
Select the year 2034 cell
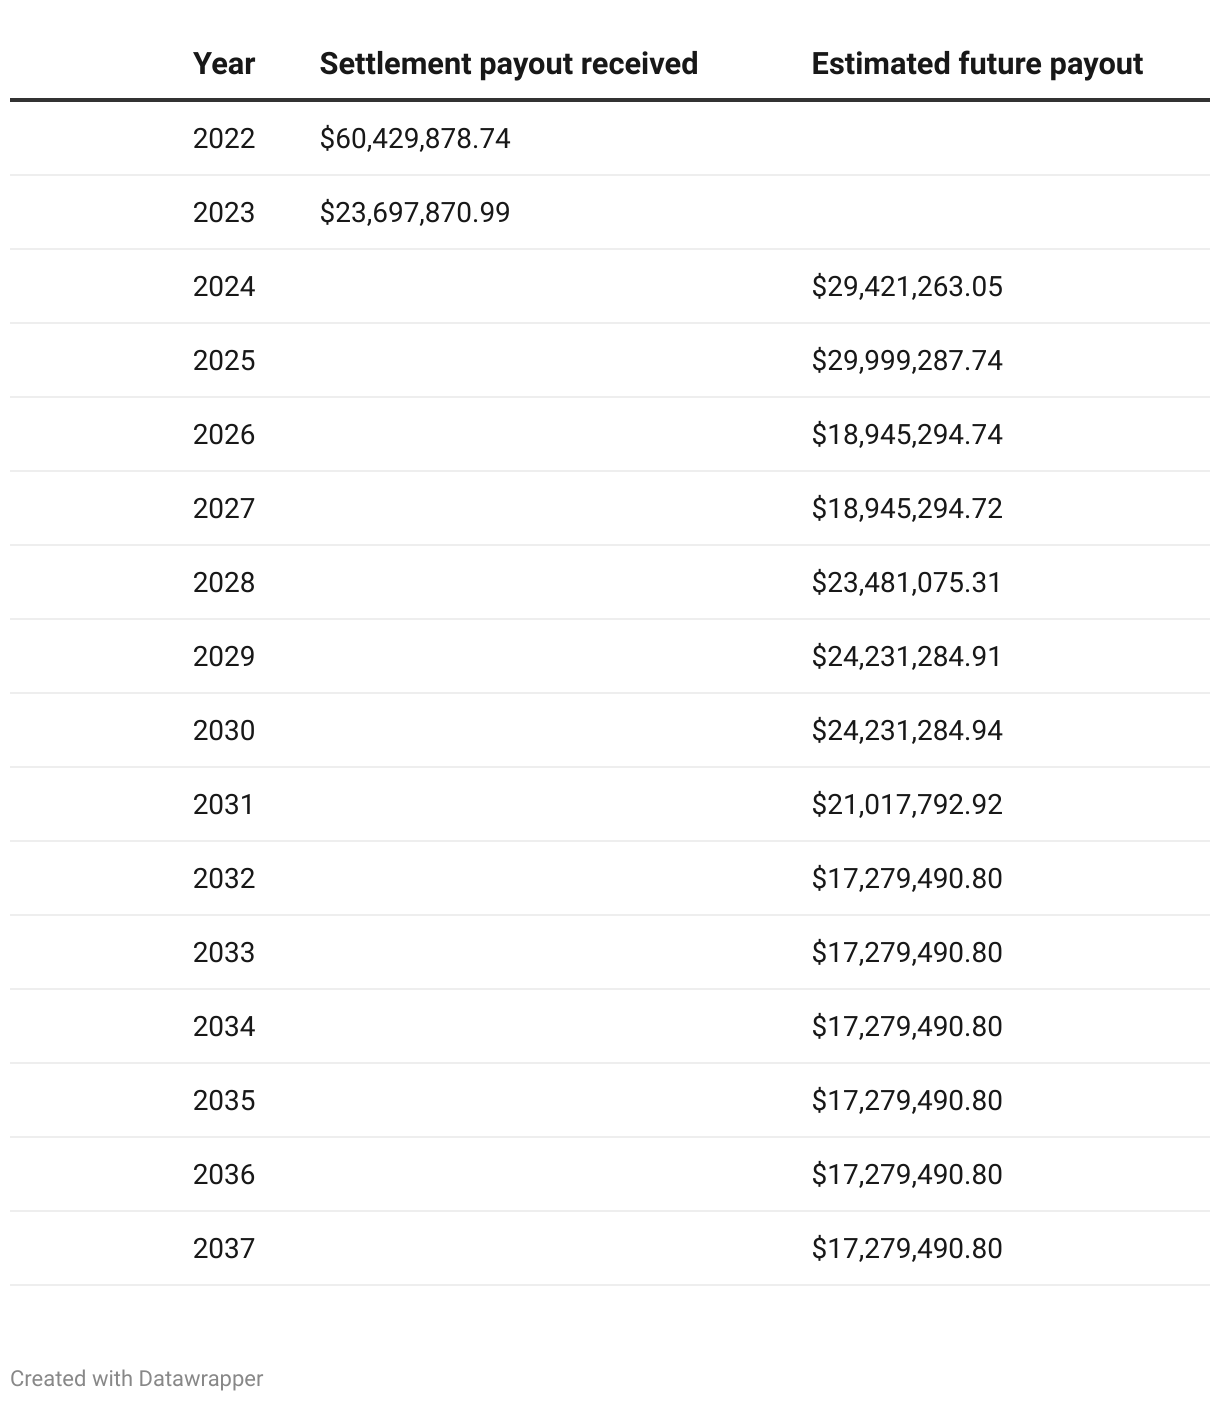pyautogui.click(x=224, y=1026)
